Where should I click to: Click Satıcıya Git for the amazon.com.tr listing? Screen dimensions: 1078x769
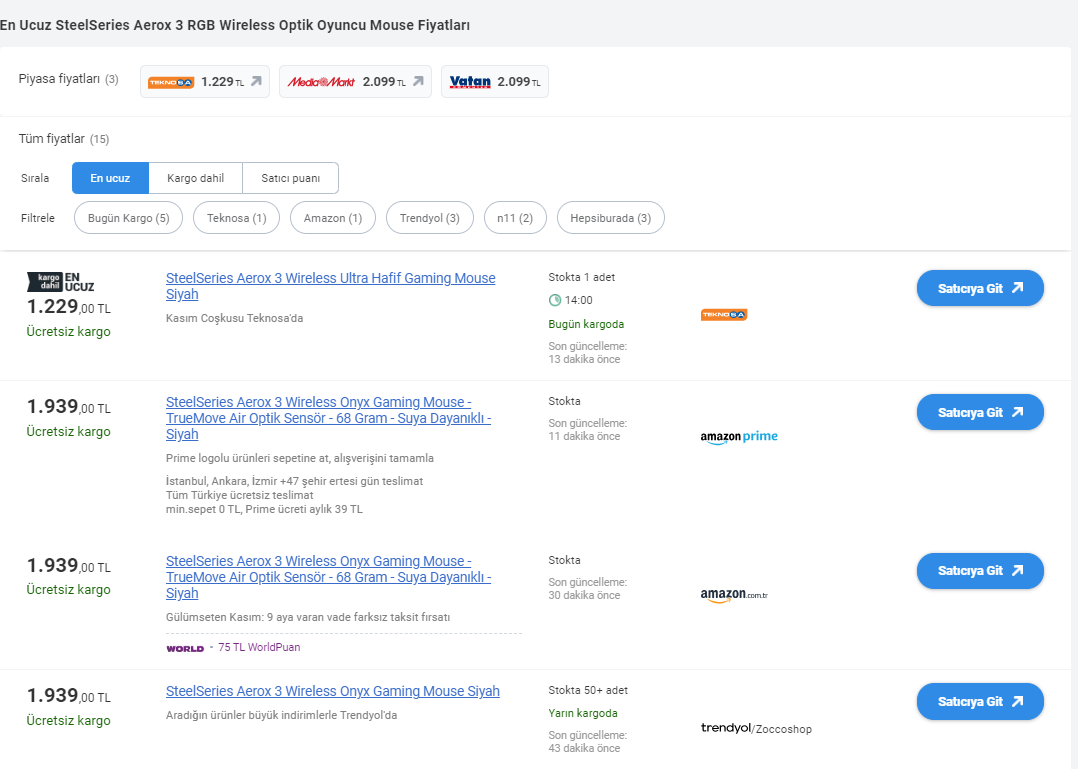[980, 570]
